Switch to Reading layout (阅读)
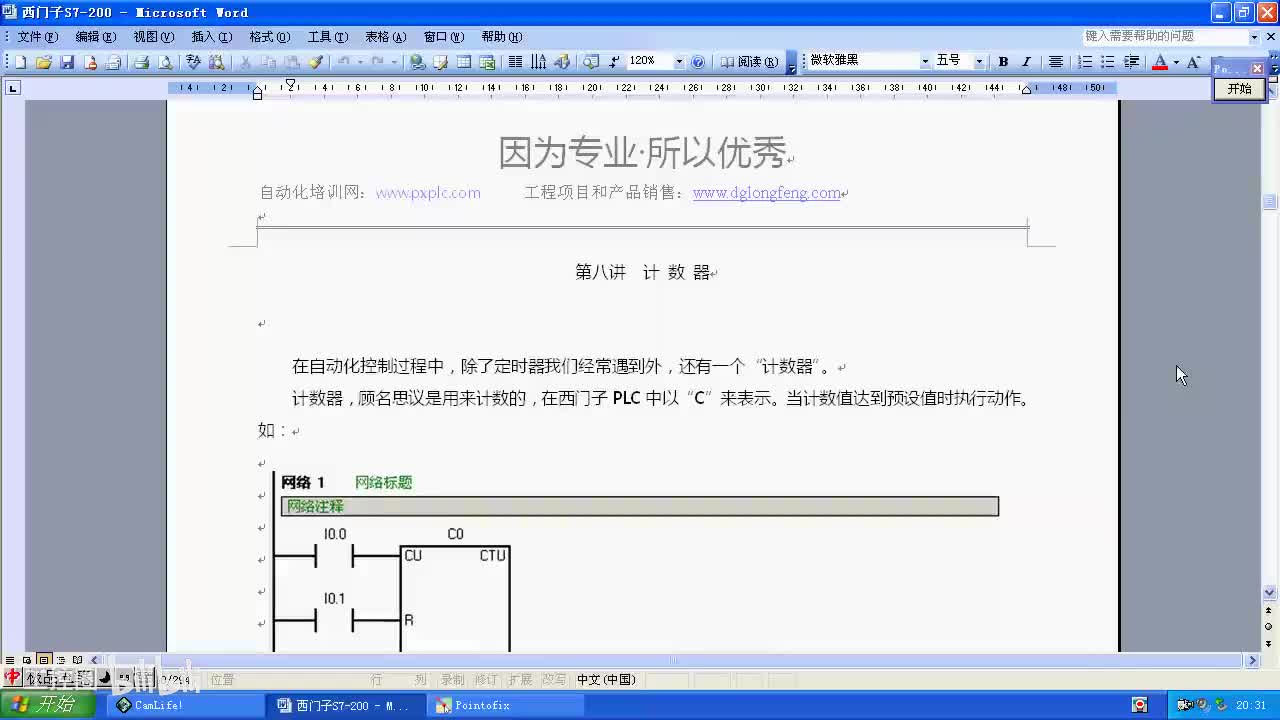 [x=749, y=62]
